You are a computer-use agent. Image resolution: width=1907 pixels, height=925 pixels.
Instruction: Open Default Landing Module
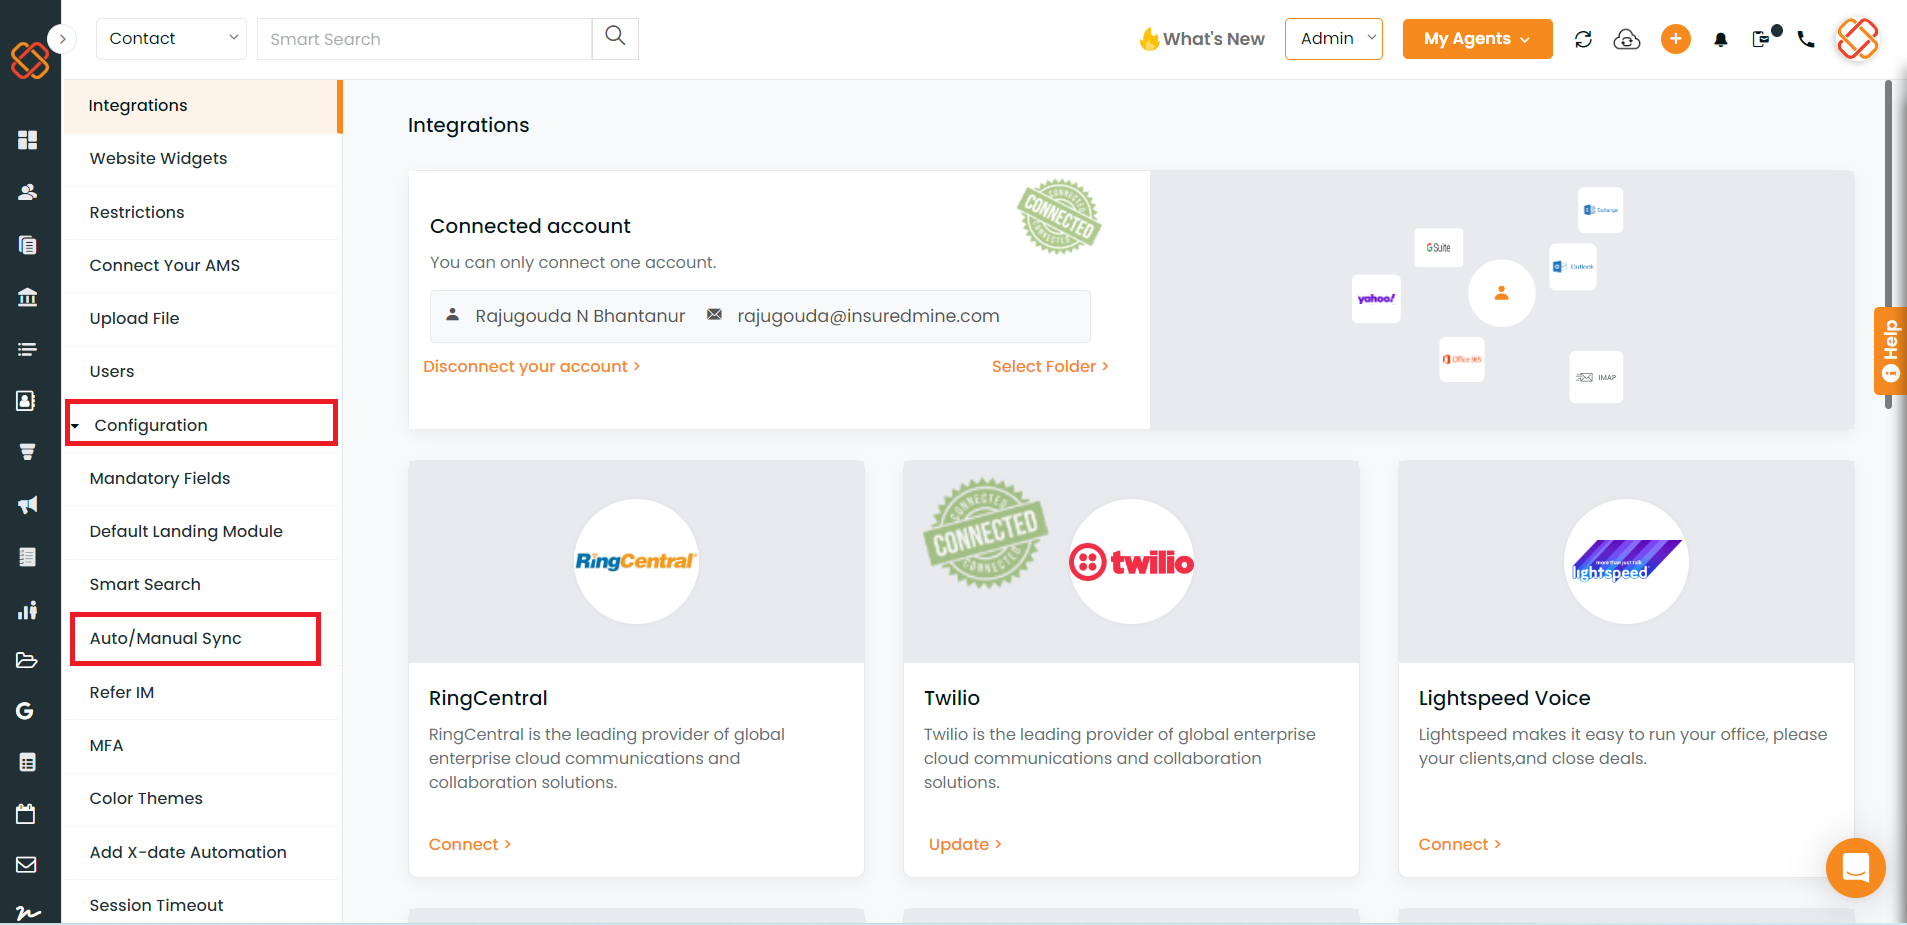[202, 531]
